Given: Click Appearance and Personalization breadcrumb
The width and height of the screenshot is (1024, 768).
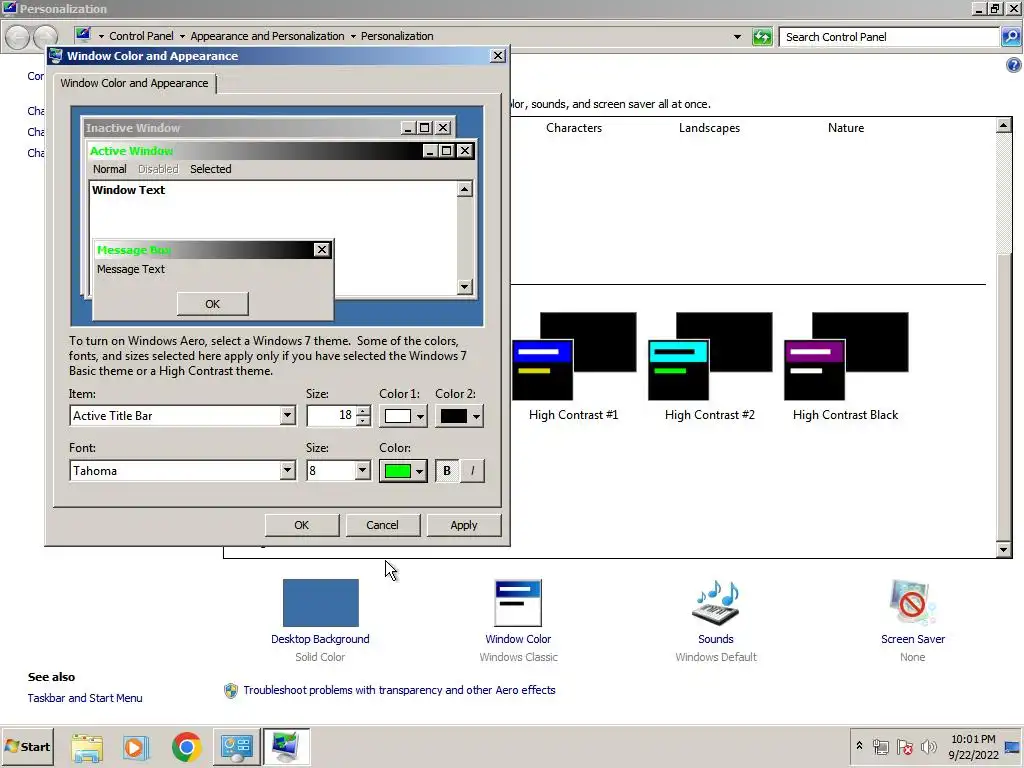Looking at the screenshot, I should pos(267,36).
